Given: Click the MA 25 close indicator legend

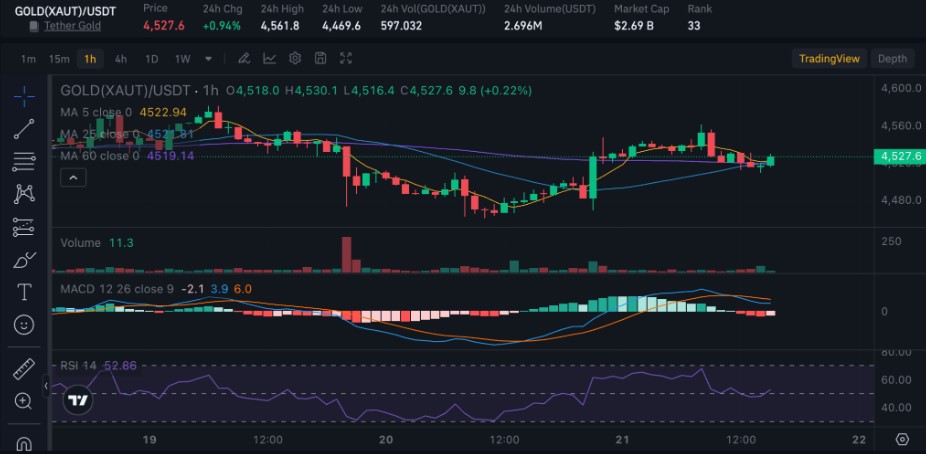Looking at the screenshot, I should (127, 134).
